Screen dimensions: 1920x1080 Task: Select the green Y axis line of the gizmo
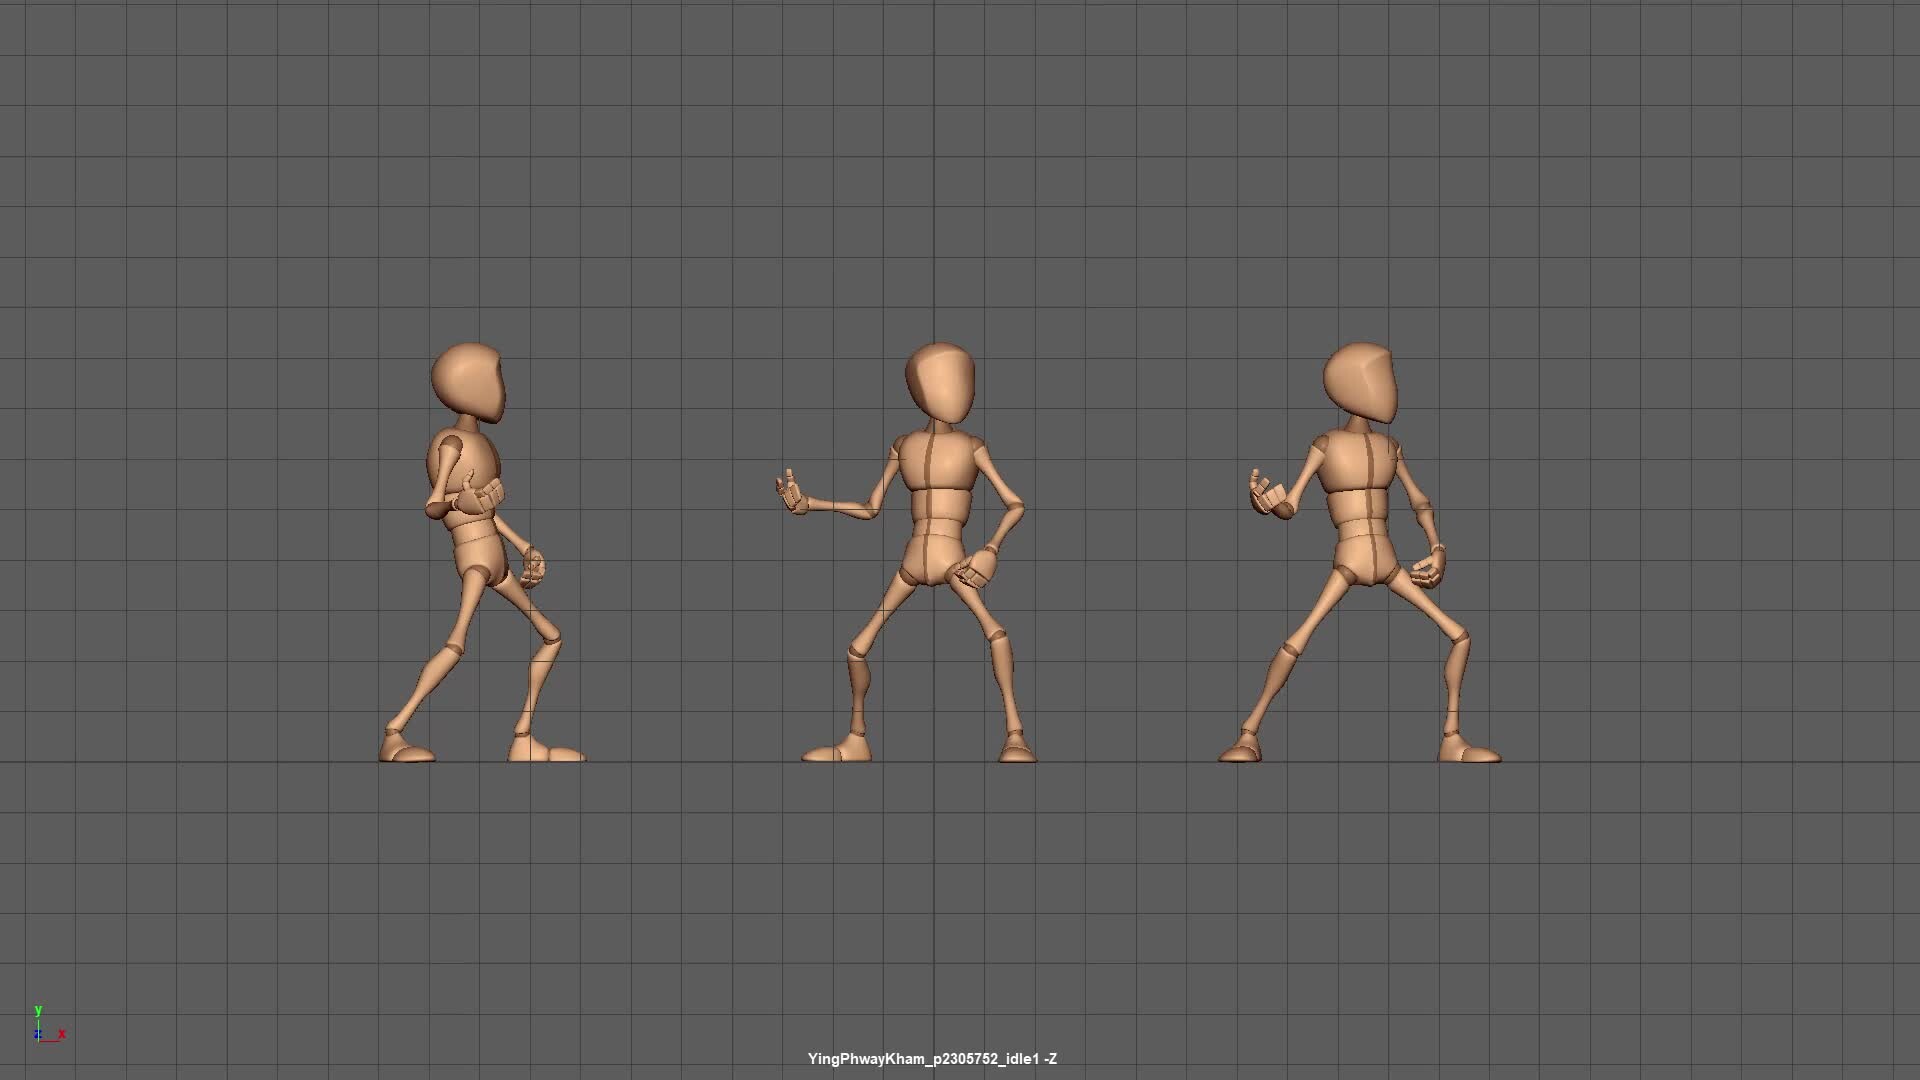coord(38,1027)
